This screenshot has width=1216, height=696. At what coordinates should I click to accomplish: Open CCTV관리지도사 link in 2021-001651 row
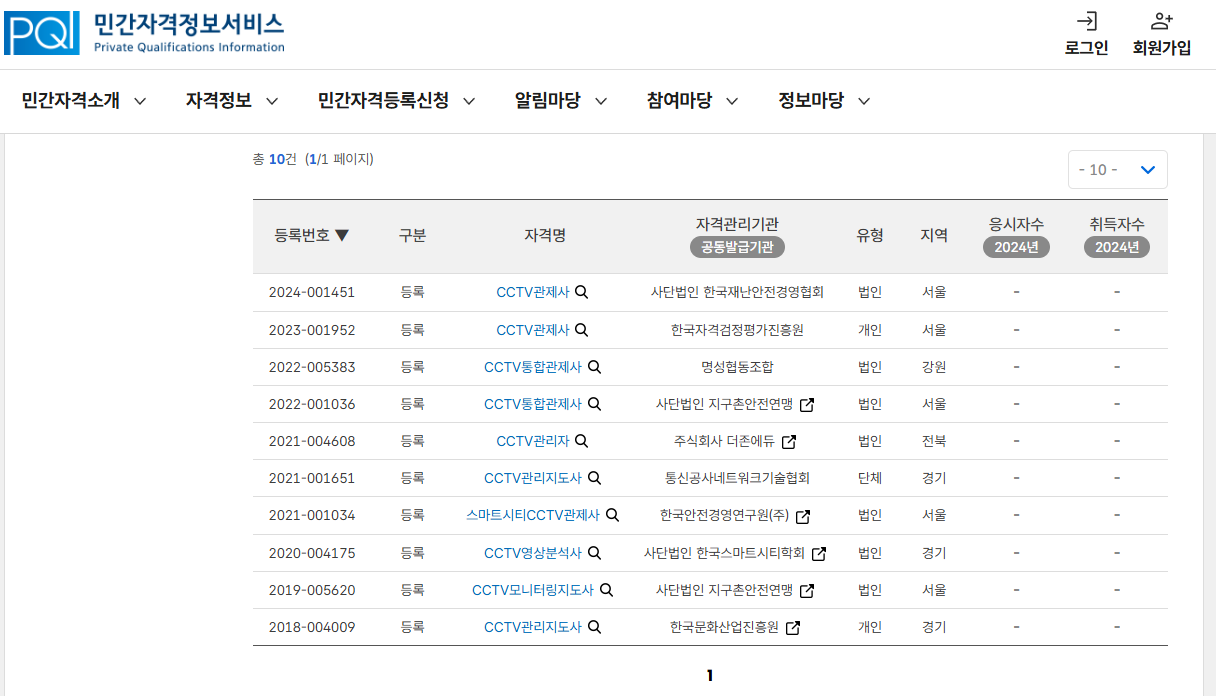[532, 478]
